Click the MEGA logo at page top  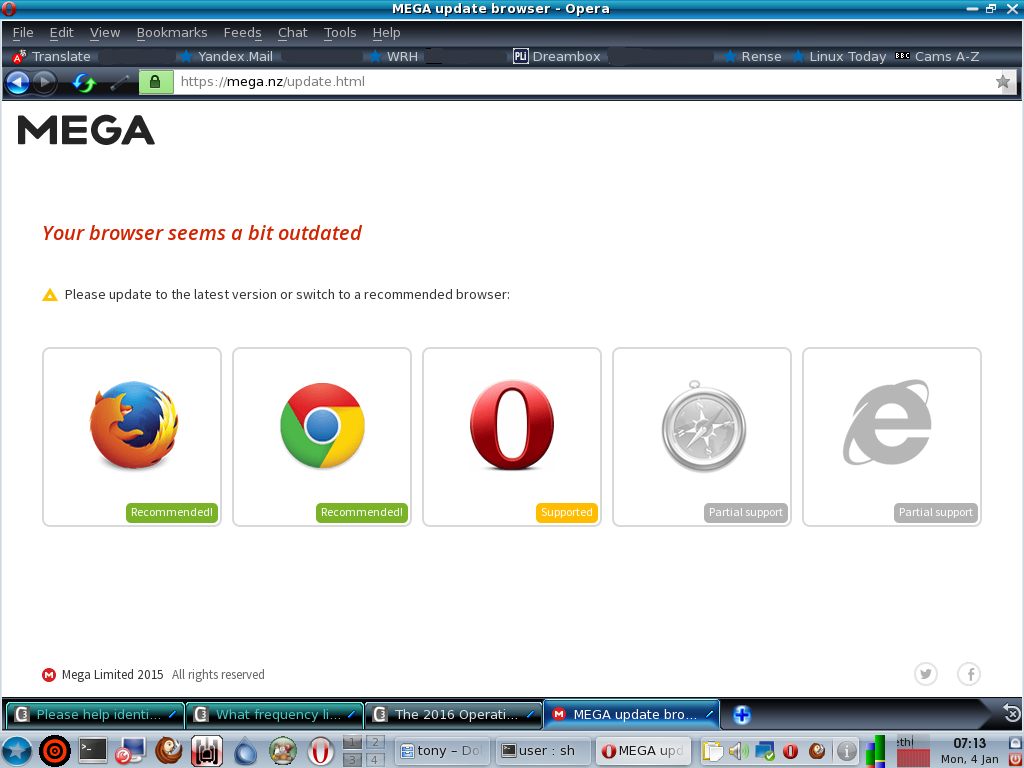[x=86, y=129]
